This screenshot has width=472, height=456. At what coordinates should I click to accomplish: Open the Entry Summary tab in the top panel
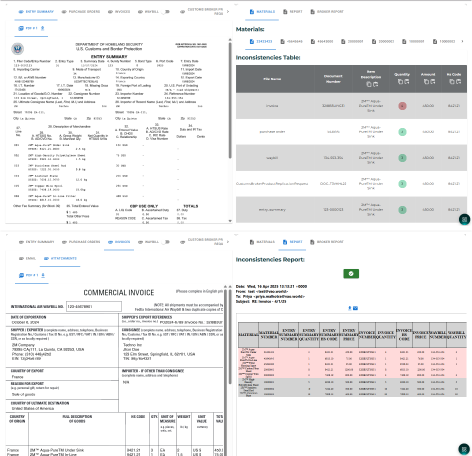coord(36,12)
